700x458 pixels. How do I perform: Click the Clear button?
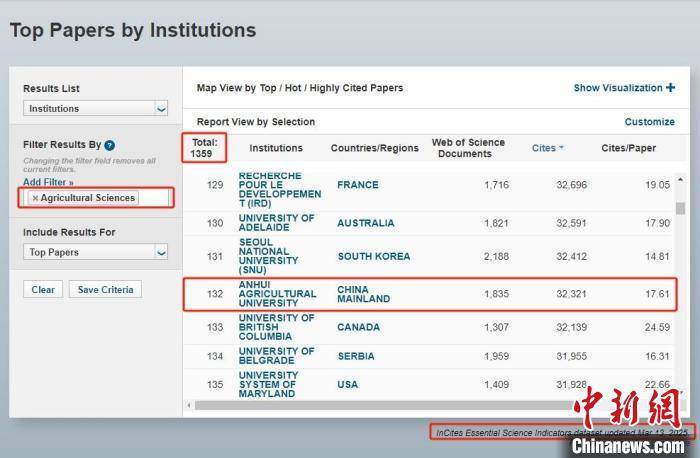[x=43, y=289]
